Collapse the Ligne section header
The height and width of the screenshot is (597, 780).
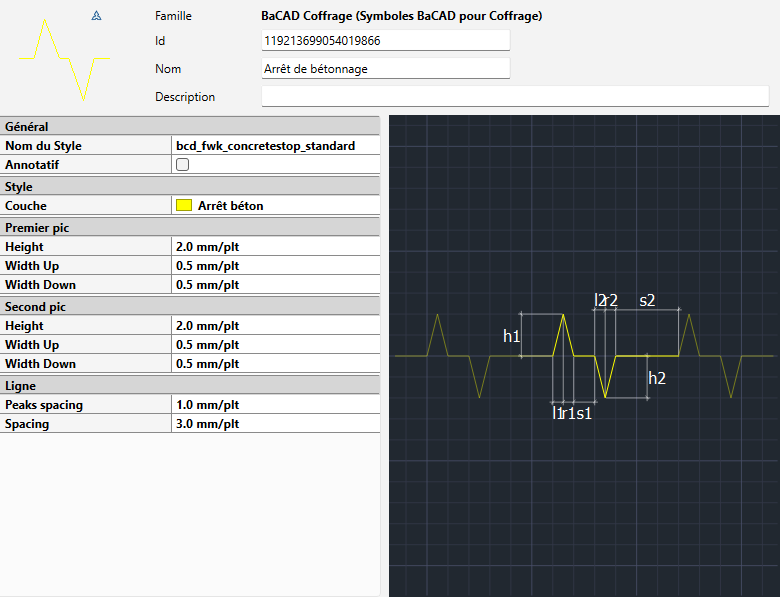[x=190, y=386]
